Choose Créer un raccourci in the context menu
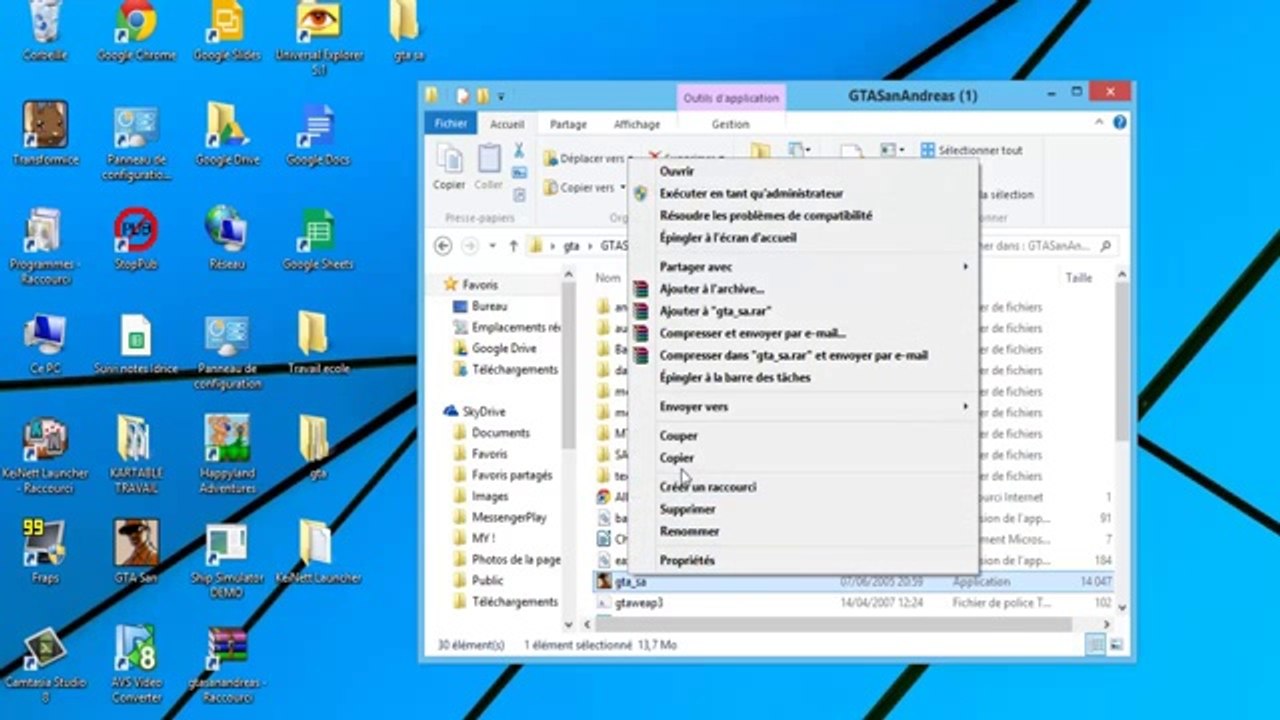The height and width of the screenshot is (720, 1280). pos(804,487)
